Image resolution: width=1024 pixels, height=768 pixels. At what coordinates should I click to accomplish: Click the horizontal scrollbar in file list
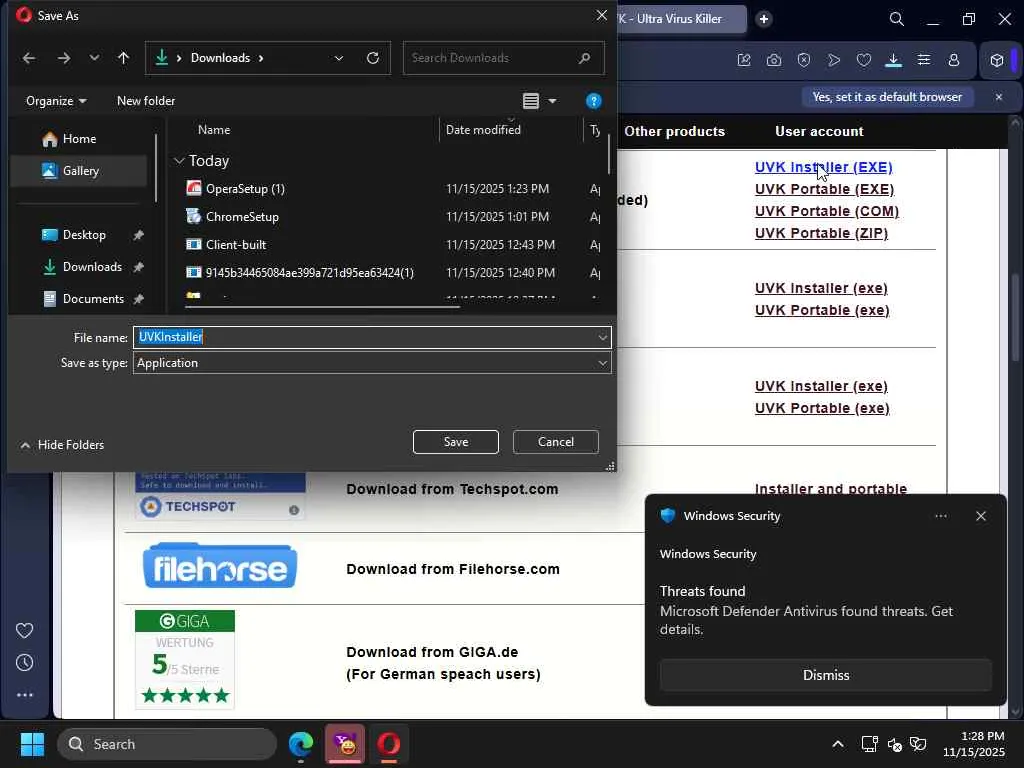pyautogui.click(x=323, y=306)
